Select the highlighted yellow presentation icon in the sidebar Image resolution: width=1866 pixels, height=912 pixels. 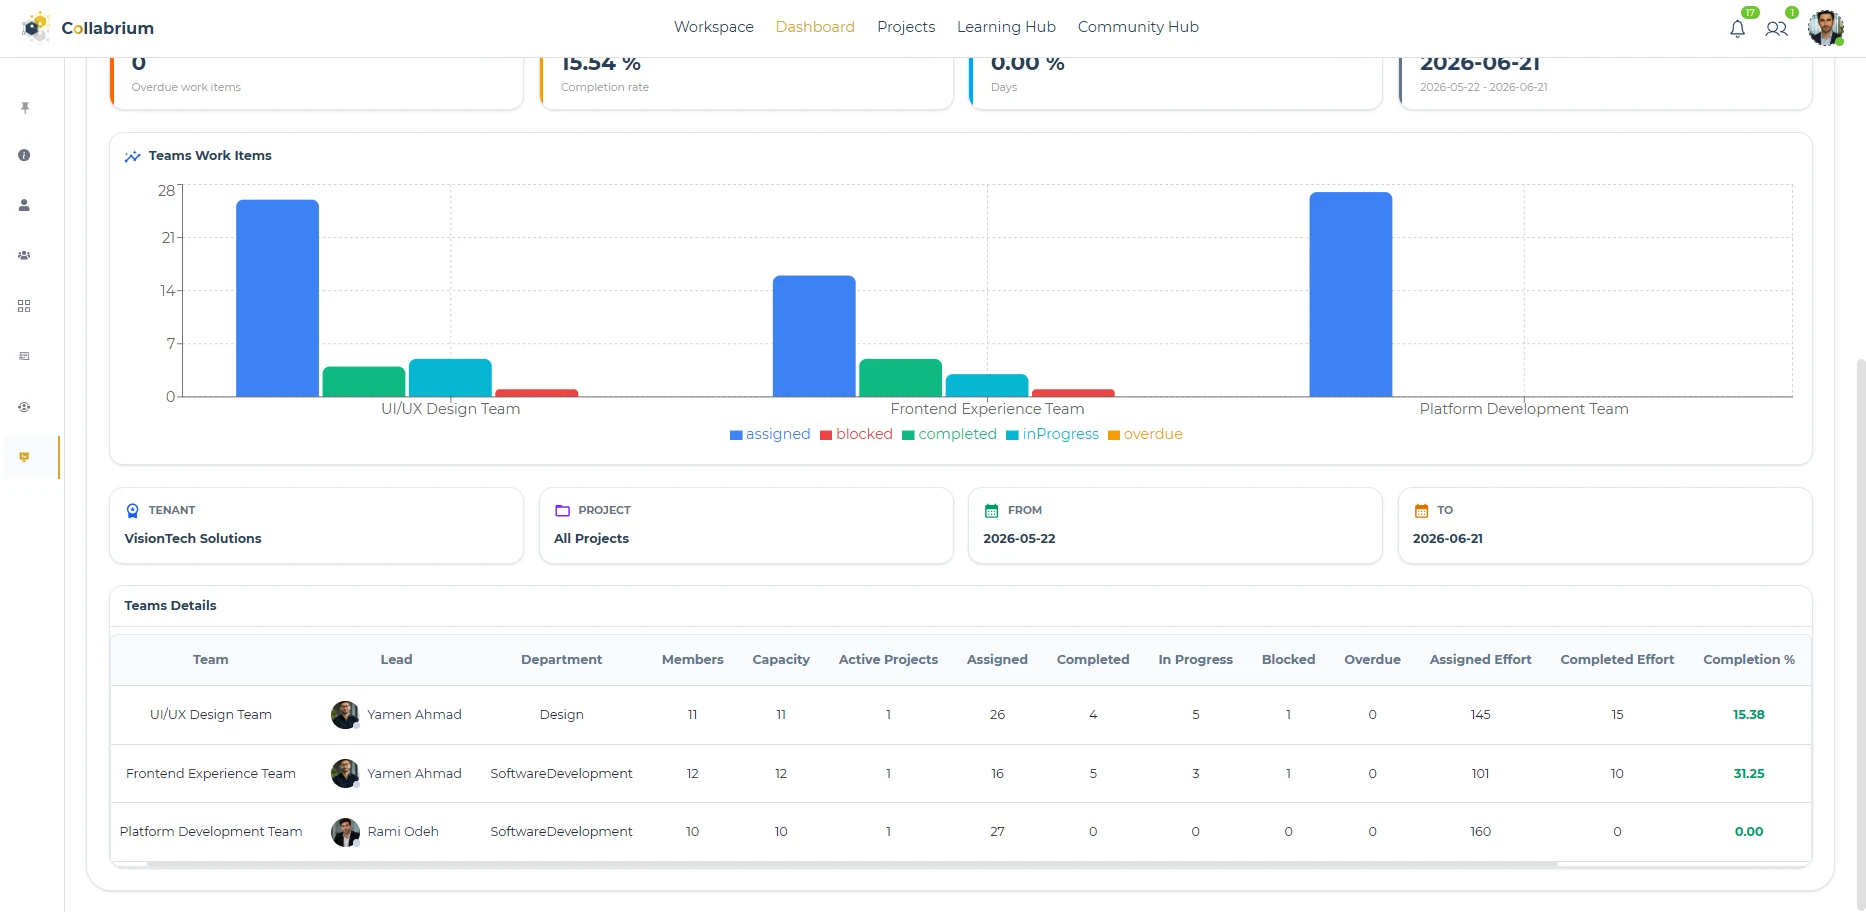(24, 457)
